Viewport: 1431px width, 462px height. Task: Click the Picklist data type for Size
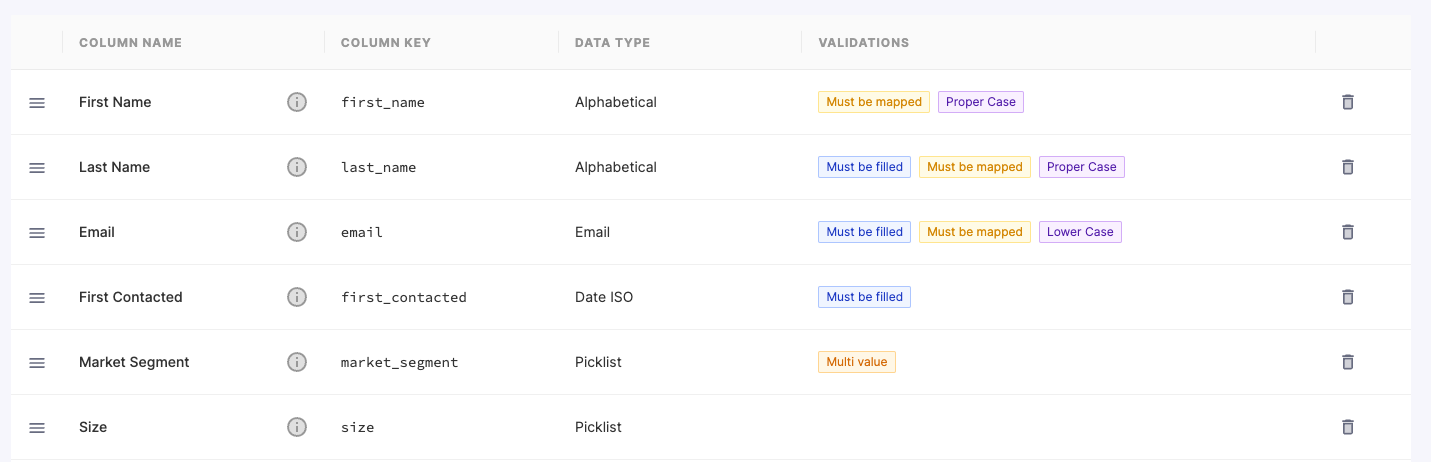(x=598, y=427)
